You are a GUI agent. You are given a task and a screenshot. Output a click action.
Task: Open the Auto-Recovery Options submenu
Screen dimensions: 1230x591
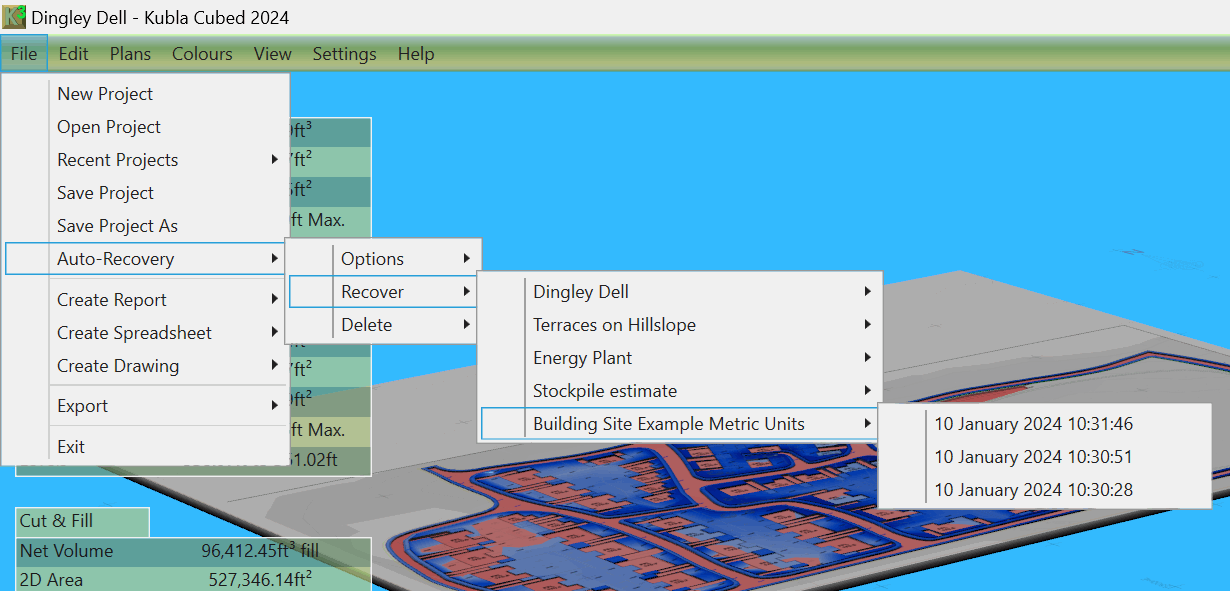(x=373, y=259)
